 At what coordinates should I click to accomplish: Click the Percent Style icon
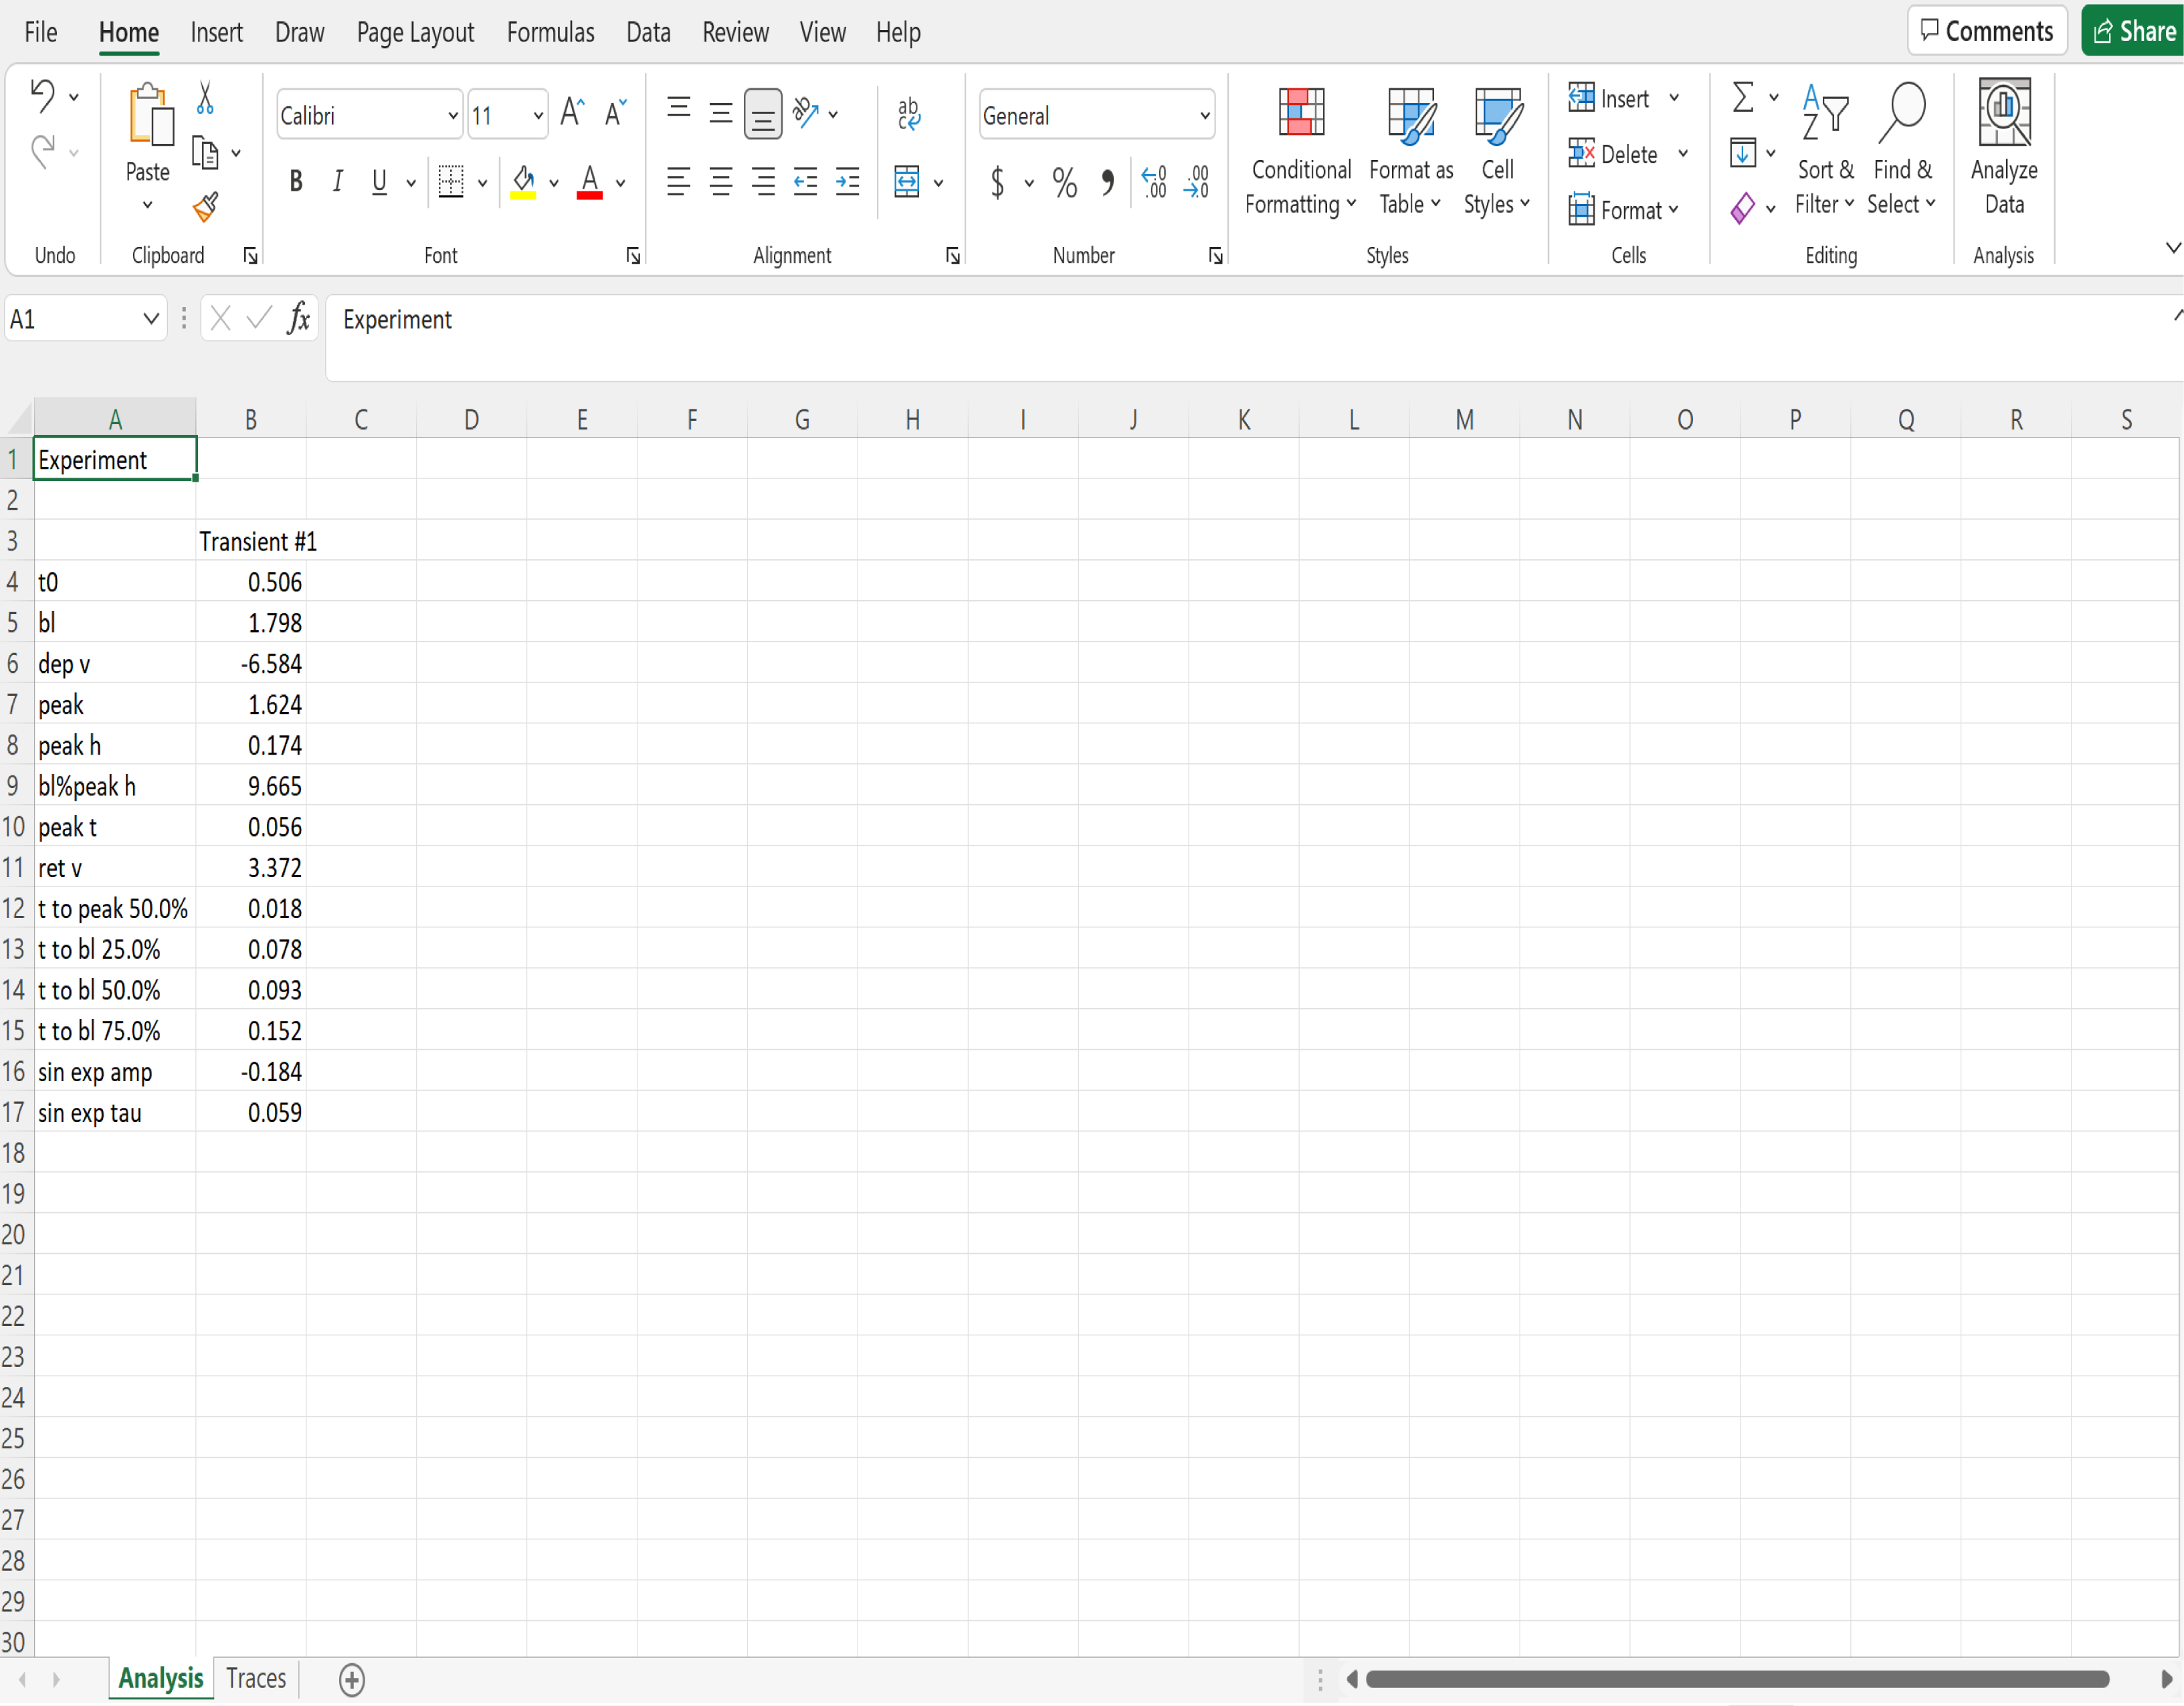click(x=1064, y=183)
